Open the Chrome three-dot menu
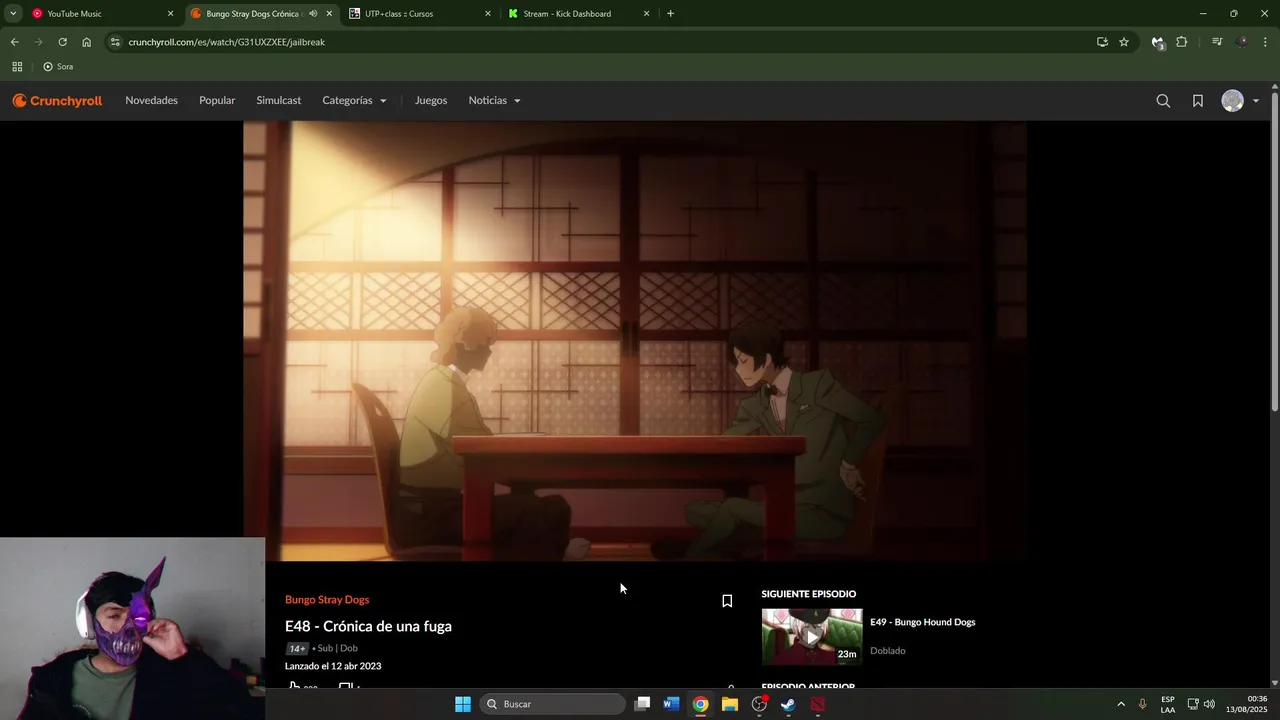Image resolution: width=1280 pixels, height=720 pixels. coord(1266,42)
